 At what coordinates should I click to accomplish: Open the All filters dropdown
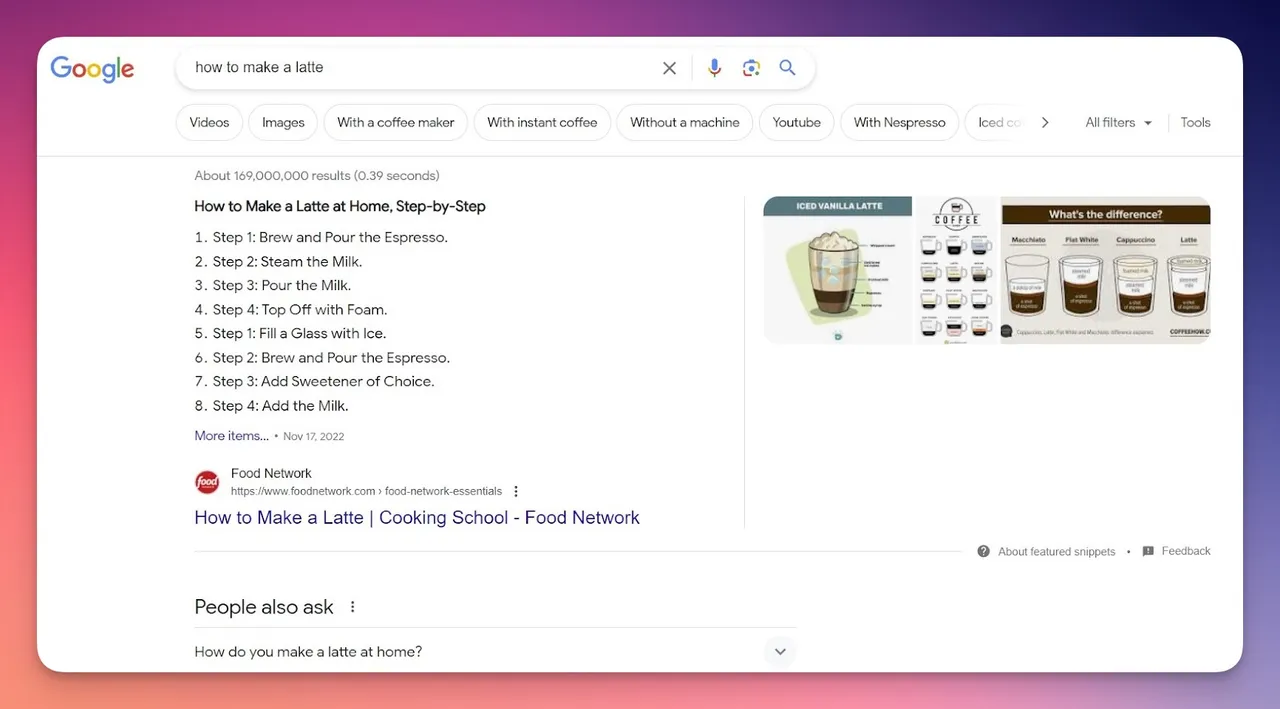click(1119, 122)
